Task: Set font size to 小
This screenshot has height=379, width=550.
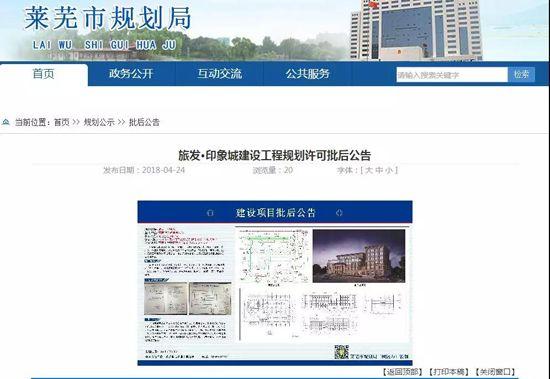Action: pyautogui.click(x=389, y=170)
